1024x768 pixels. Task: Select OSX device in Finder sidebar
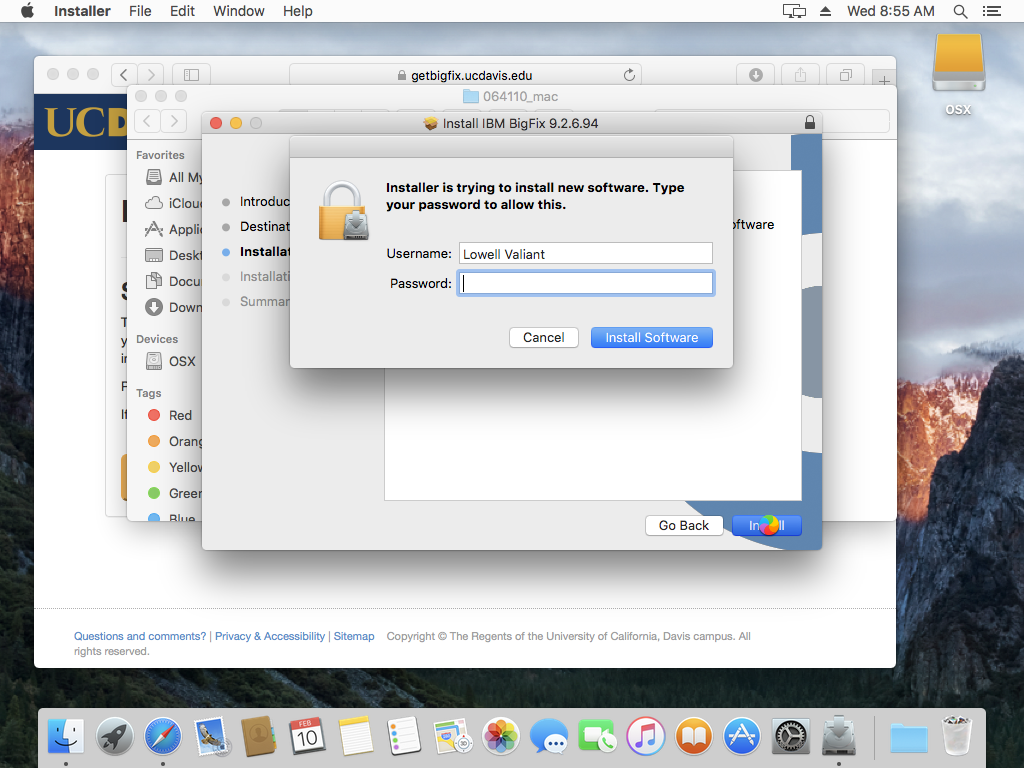pos(171,361)
